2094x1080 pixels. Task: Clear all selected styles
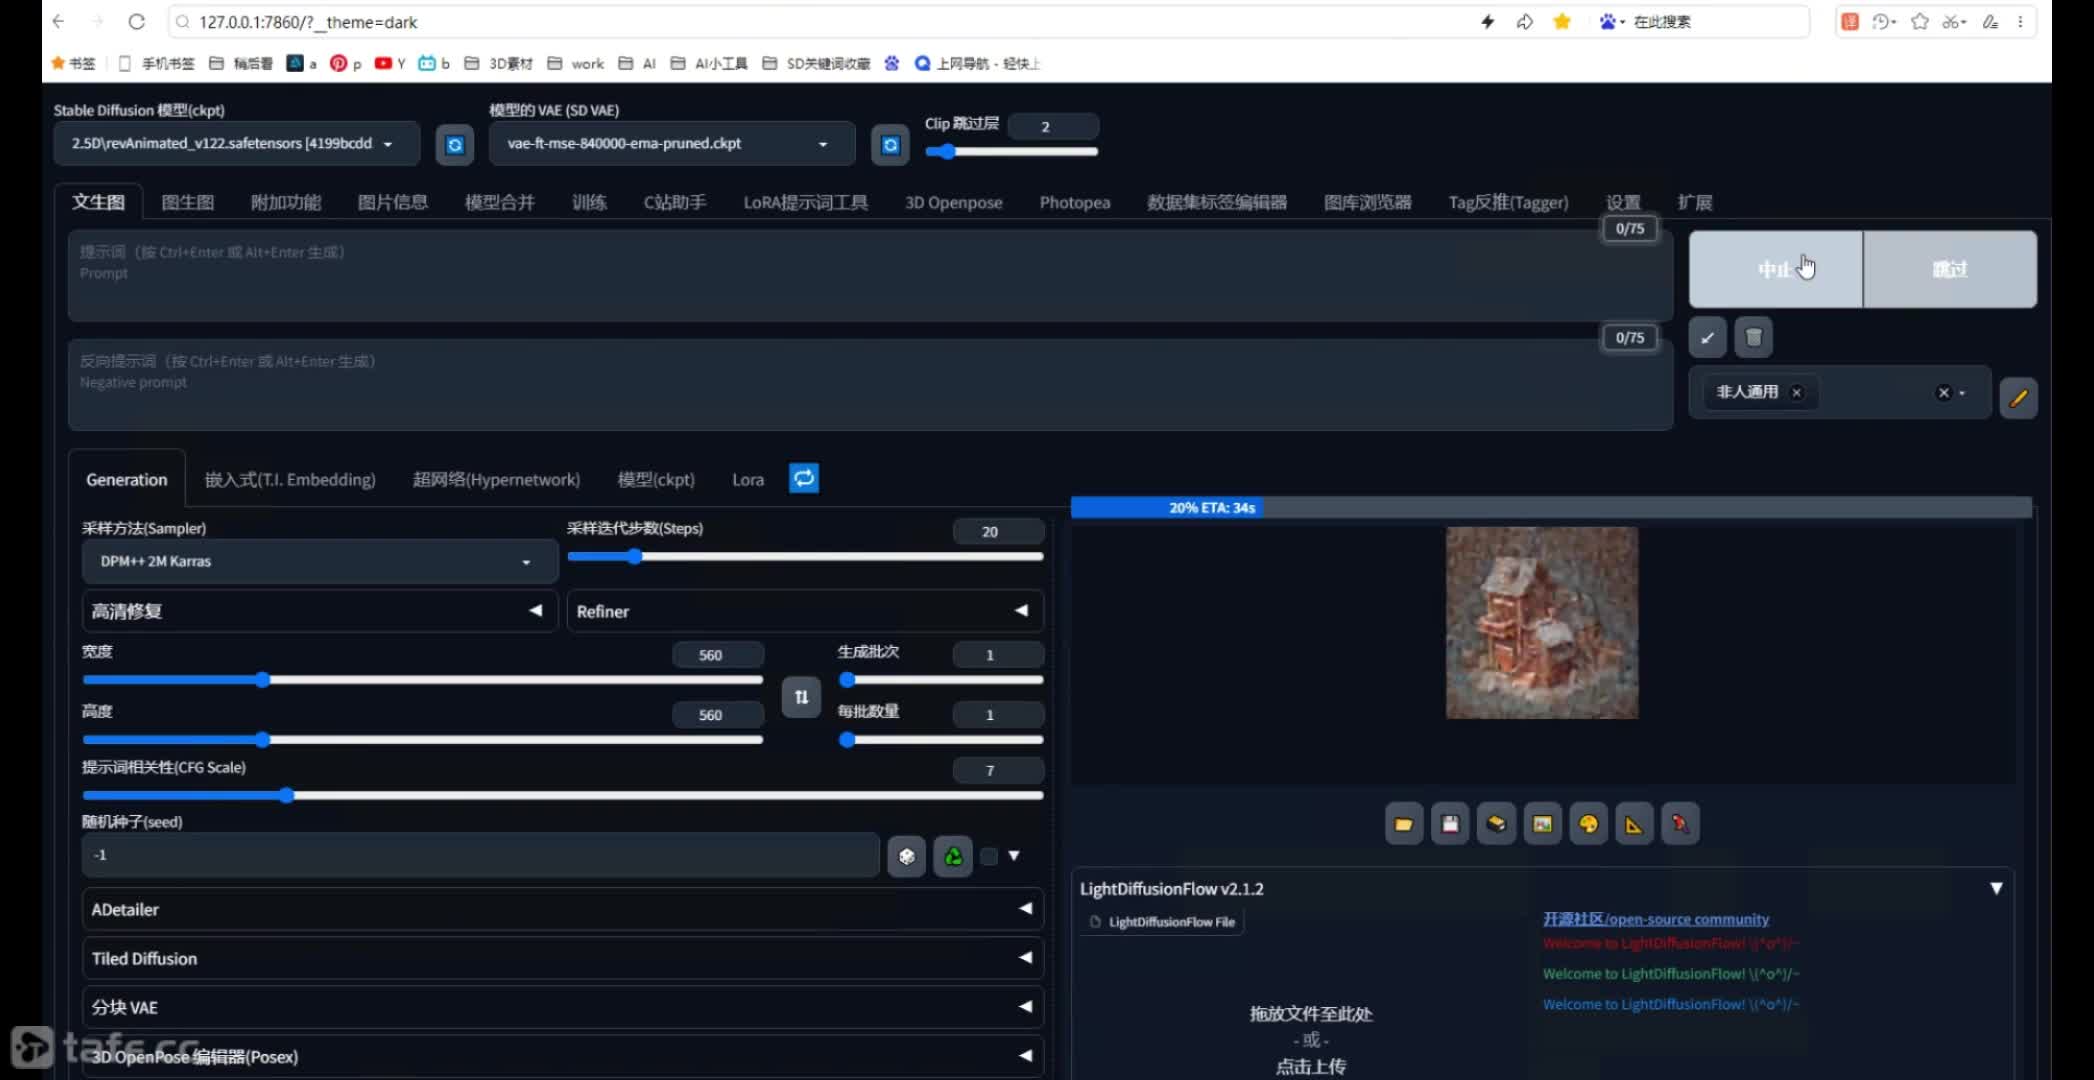click(x=1944, y=393)
